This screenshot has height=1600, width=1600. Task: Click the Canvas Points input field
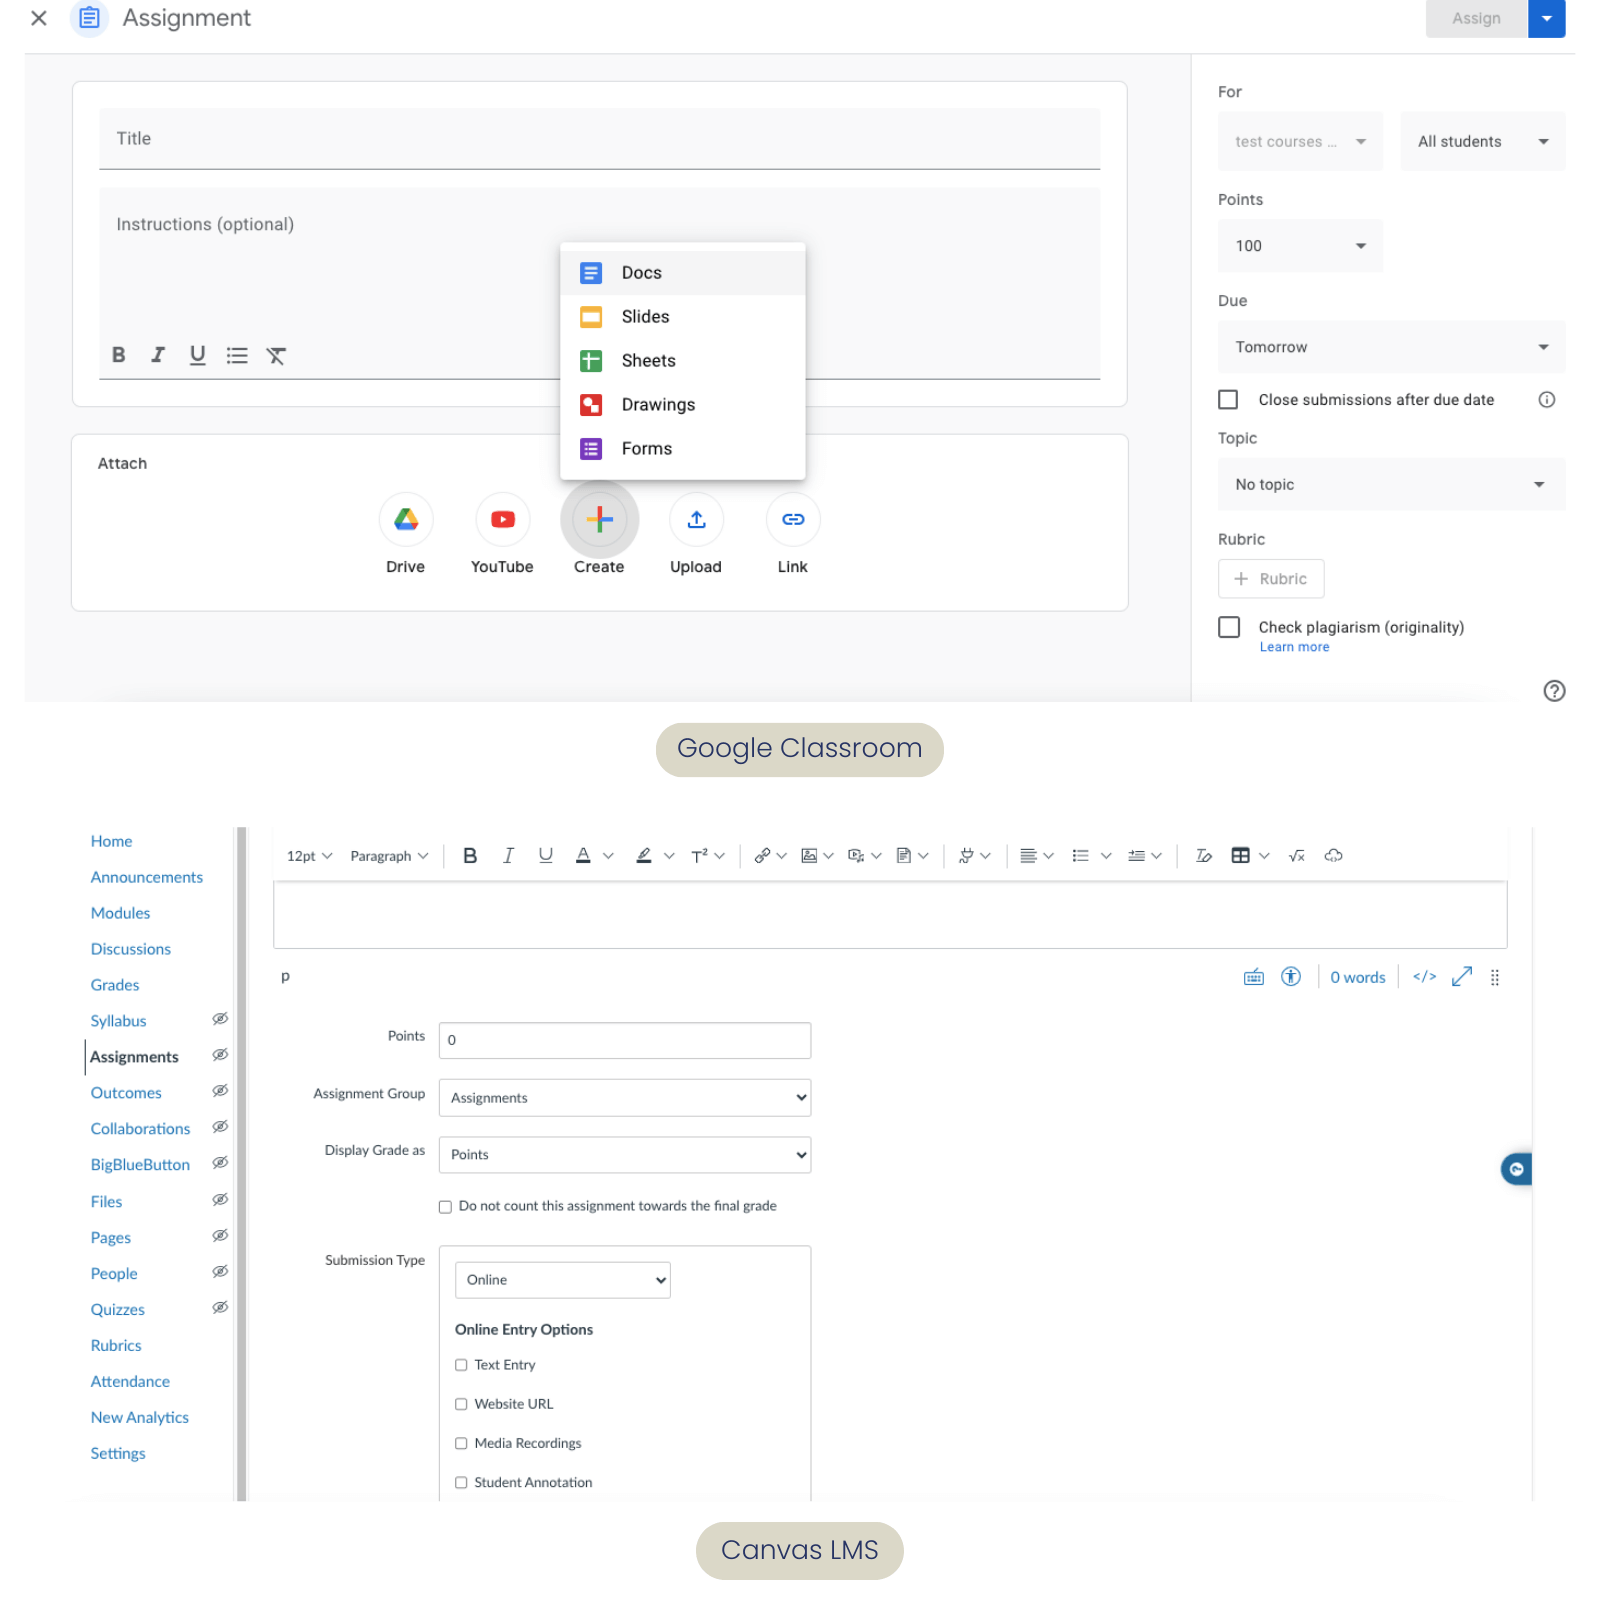[625, 1040]
